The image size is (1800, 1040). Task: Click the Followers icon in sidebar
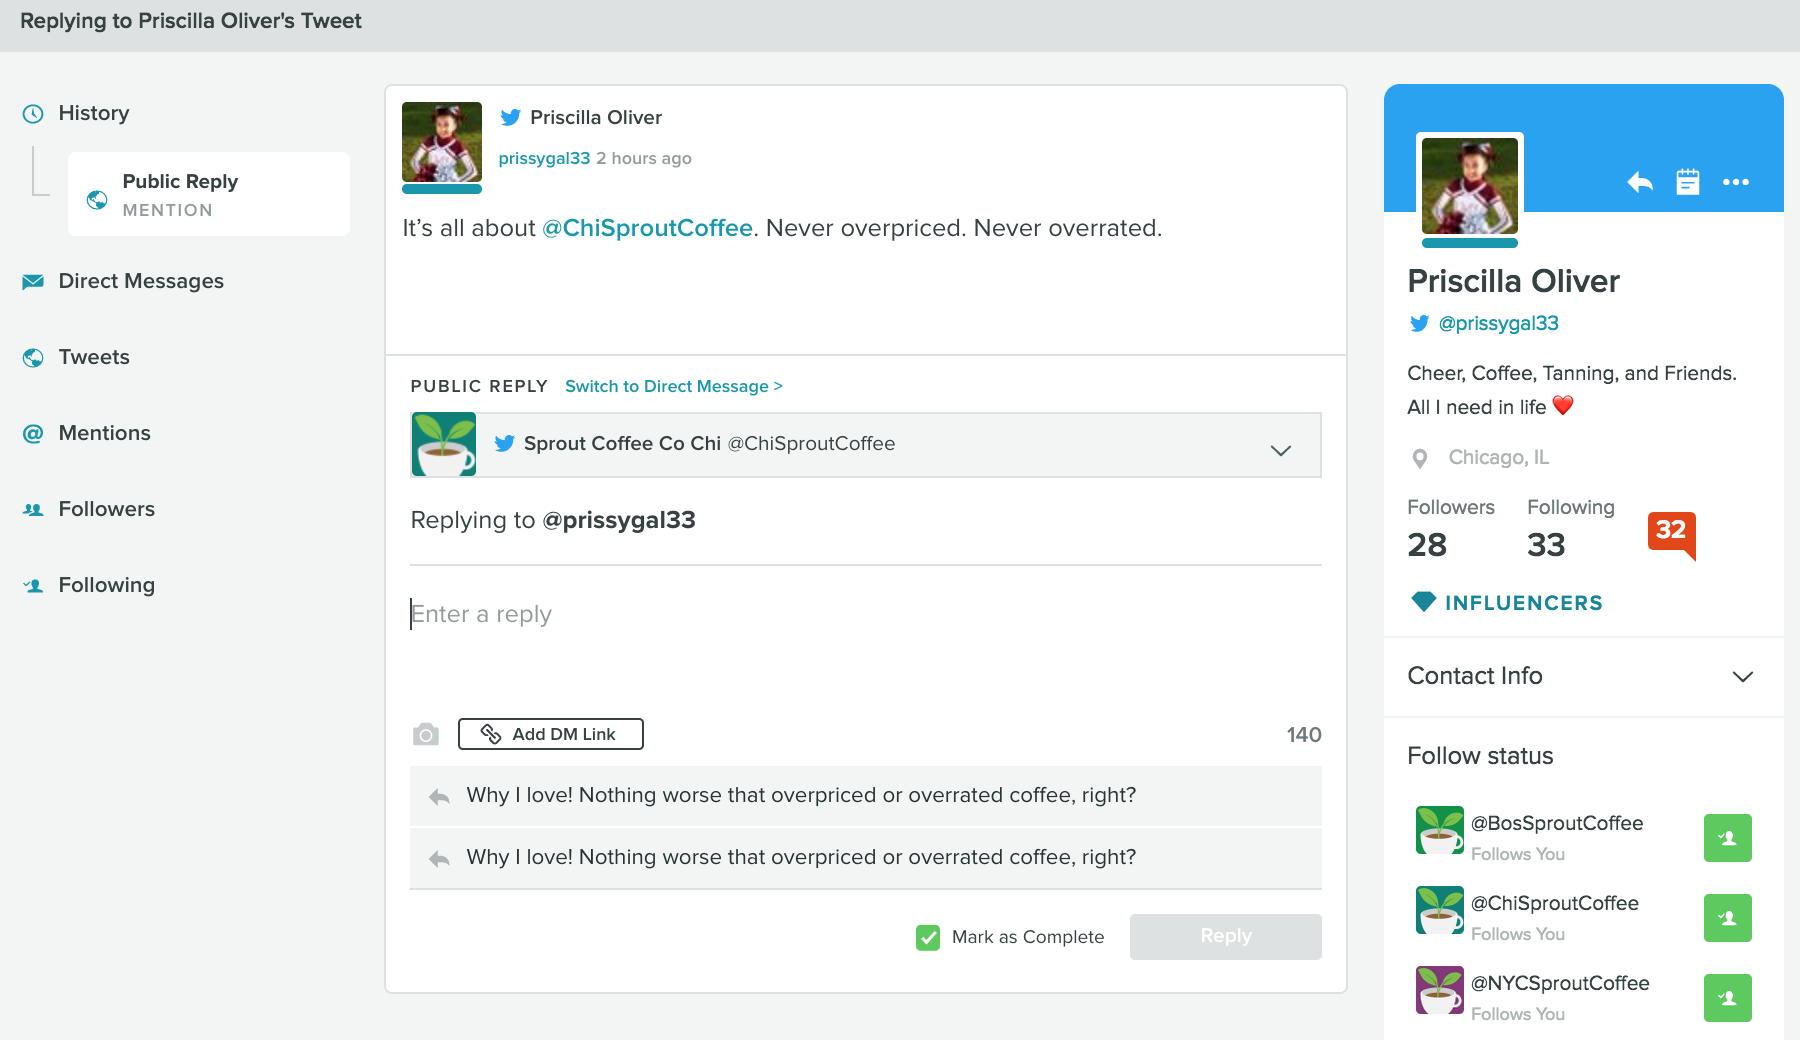point(31,509)
